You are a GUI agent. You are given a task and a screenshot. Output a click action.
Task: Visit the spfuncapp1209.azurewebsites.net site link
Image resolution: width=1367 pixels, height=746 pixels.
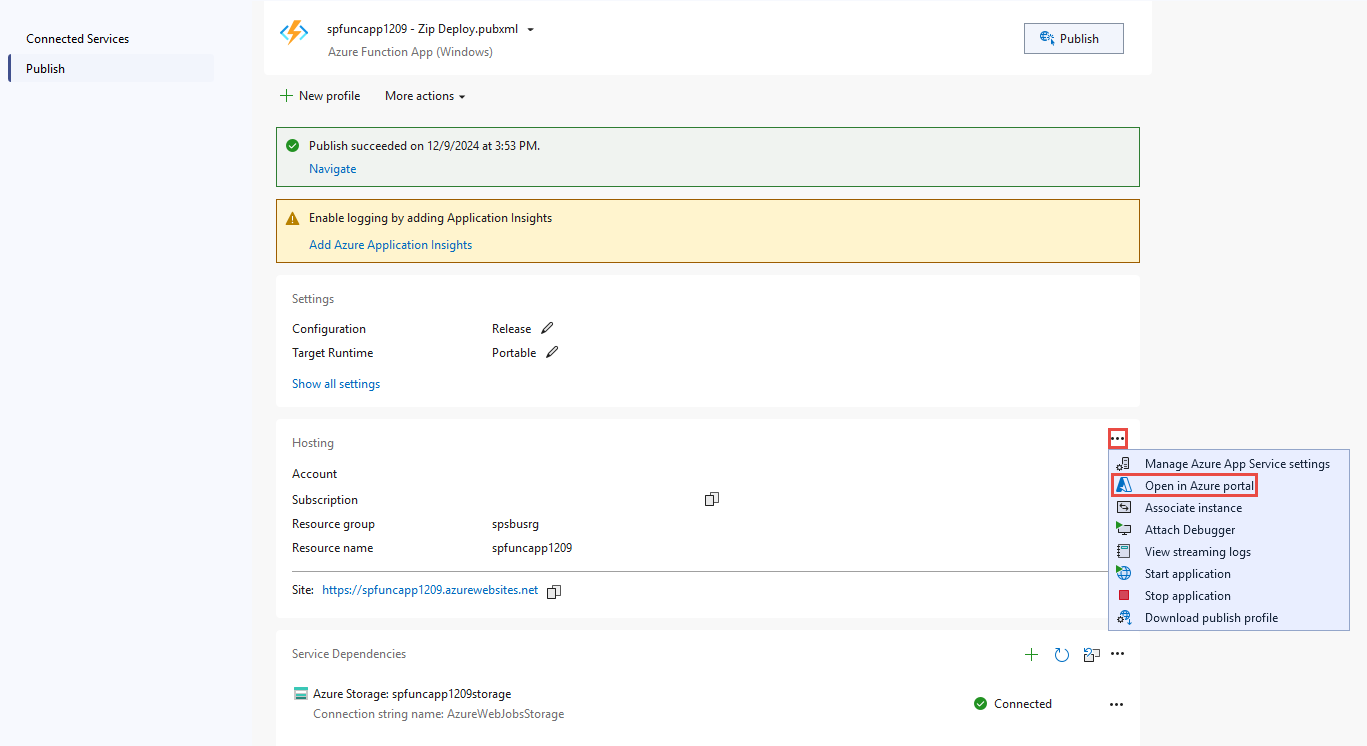click(x=430, y=590)
